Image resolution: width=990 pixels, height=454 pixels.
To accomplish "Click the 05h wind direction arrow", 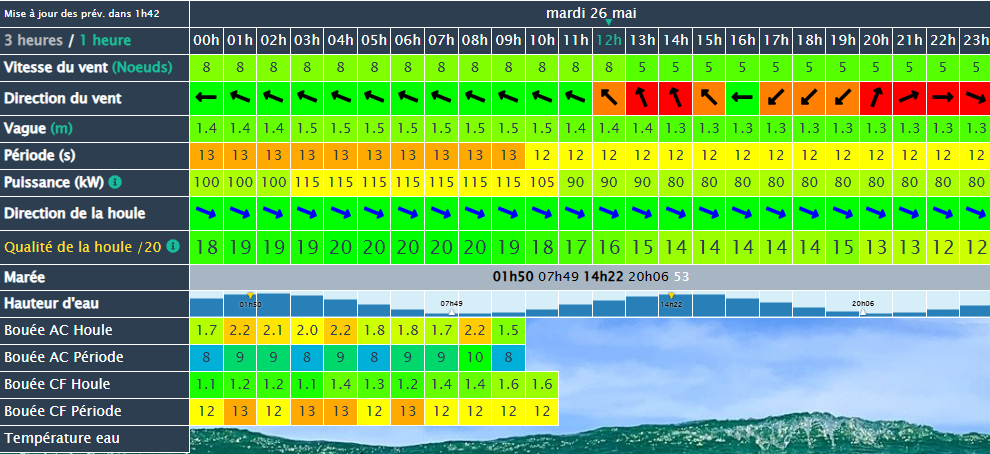I will tap(374, 98).
